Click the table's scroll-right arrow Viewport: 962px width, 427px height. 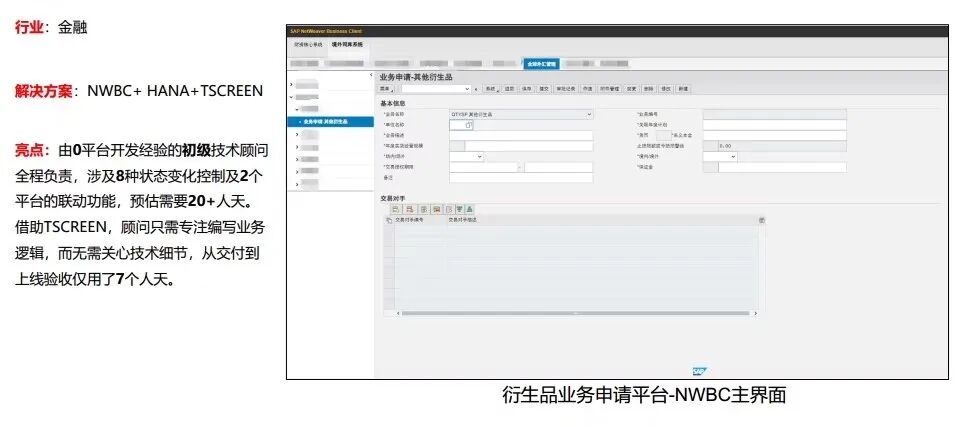(x=755, y=313)
